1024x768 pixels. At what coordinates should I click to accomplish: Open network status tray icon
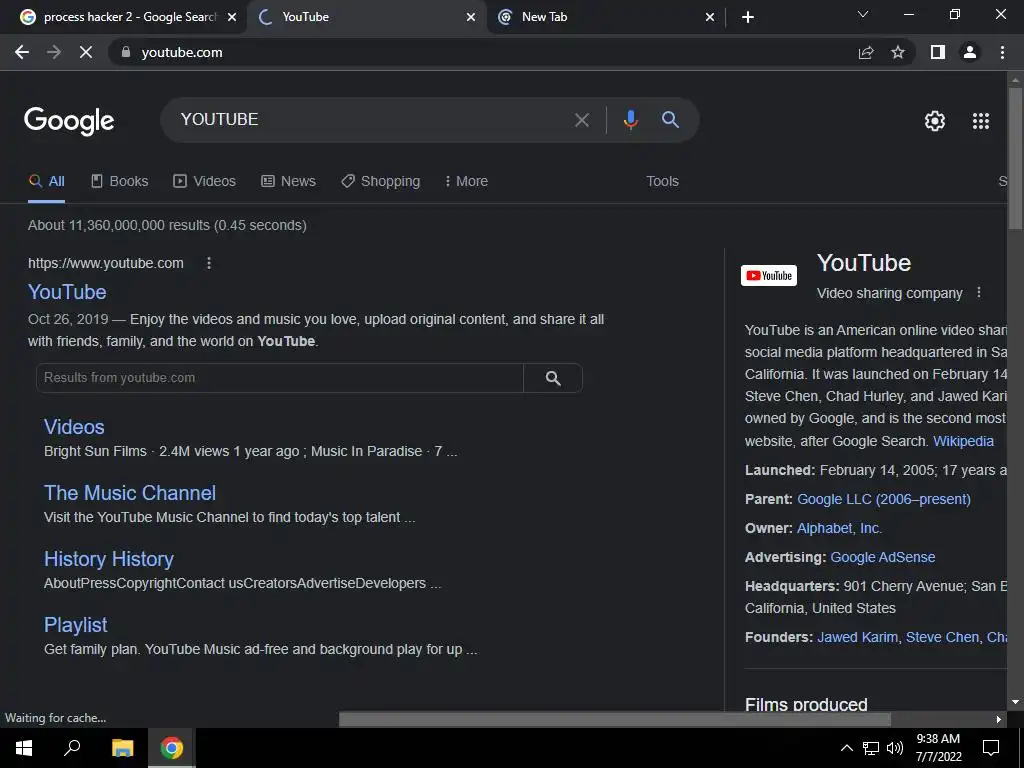click(x=871, y=748)
